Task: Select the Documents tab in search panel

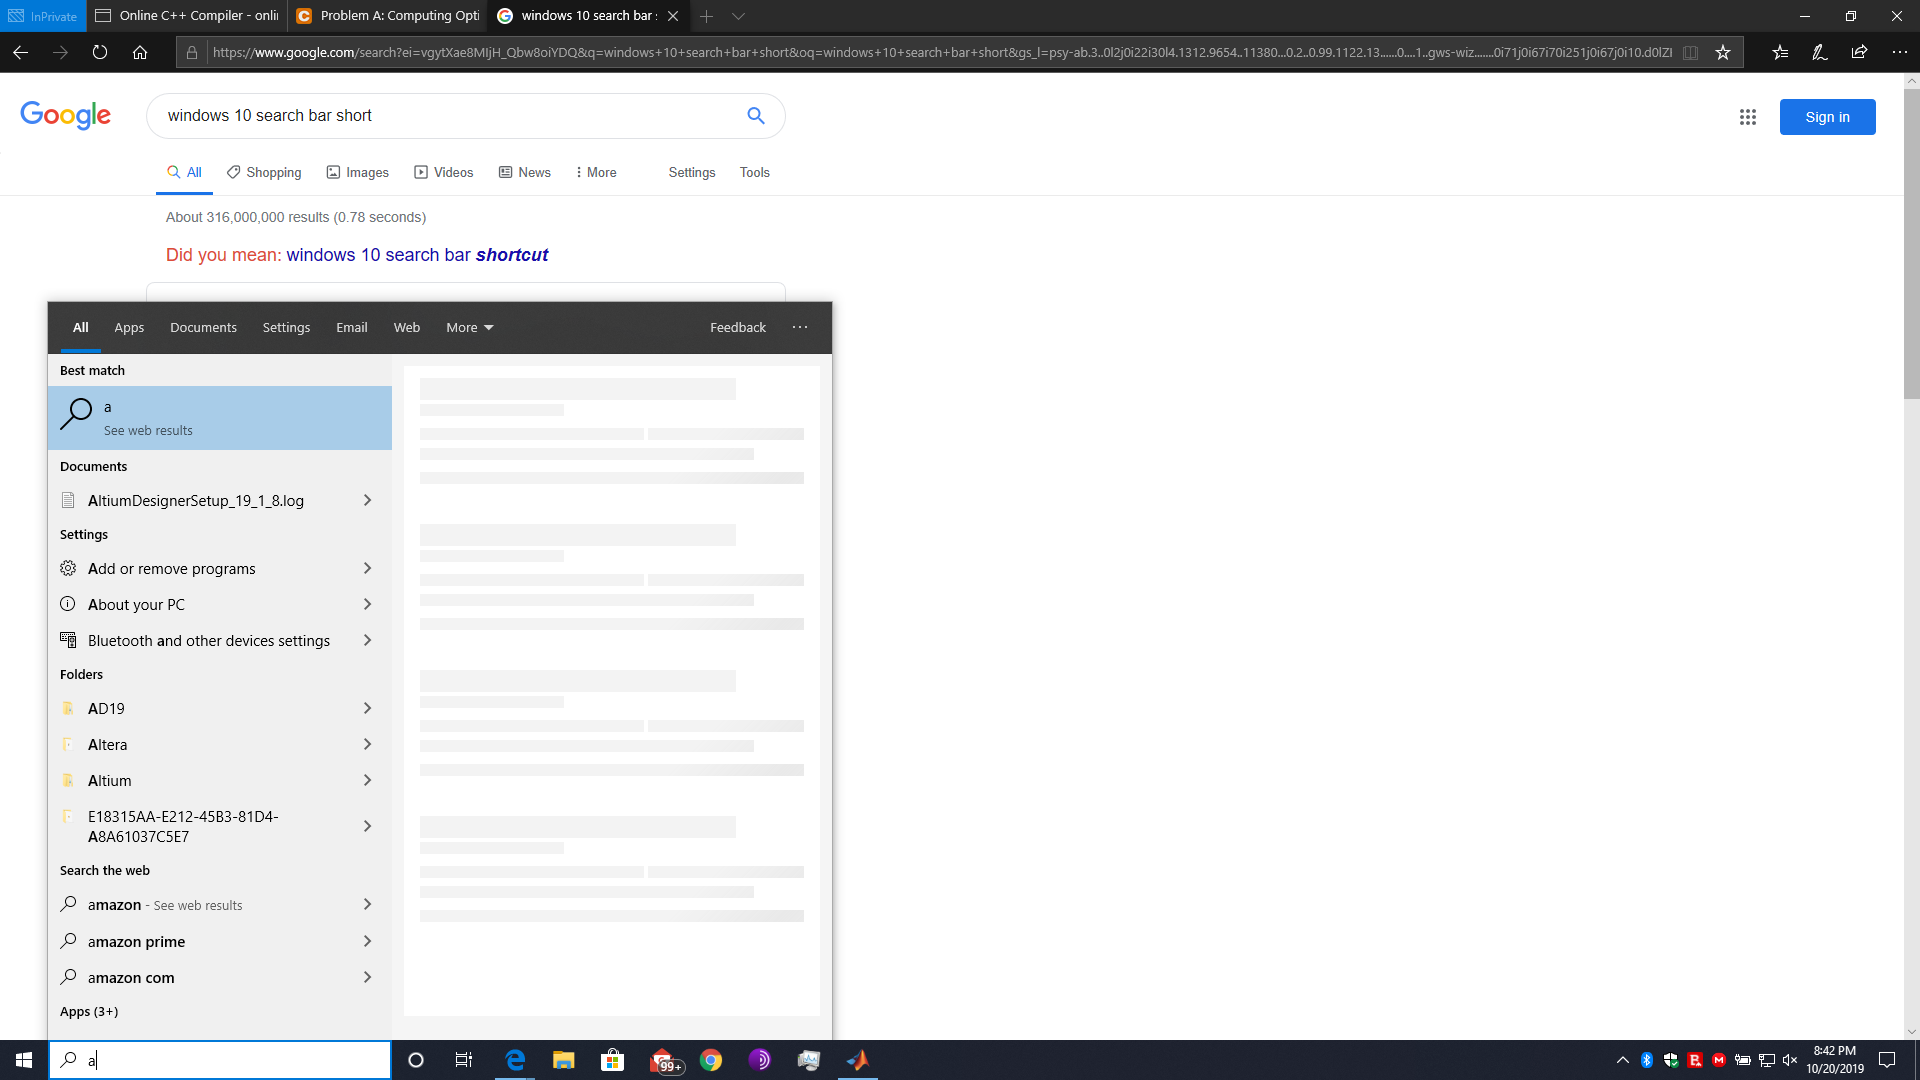Action: (x=203, y=328)
